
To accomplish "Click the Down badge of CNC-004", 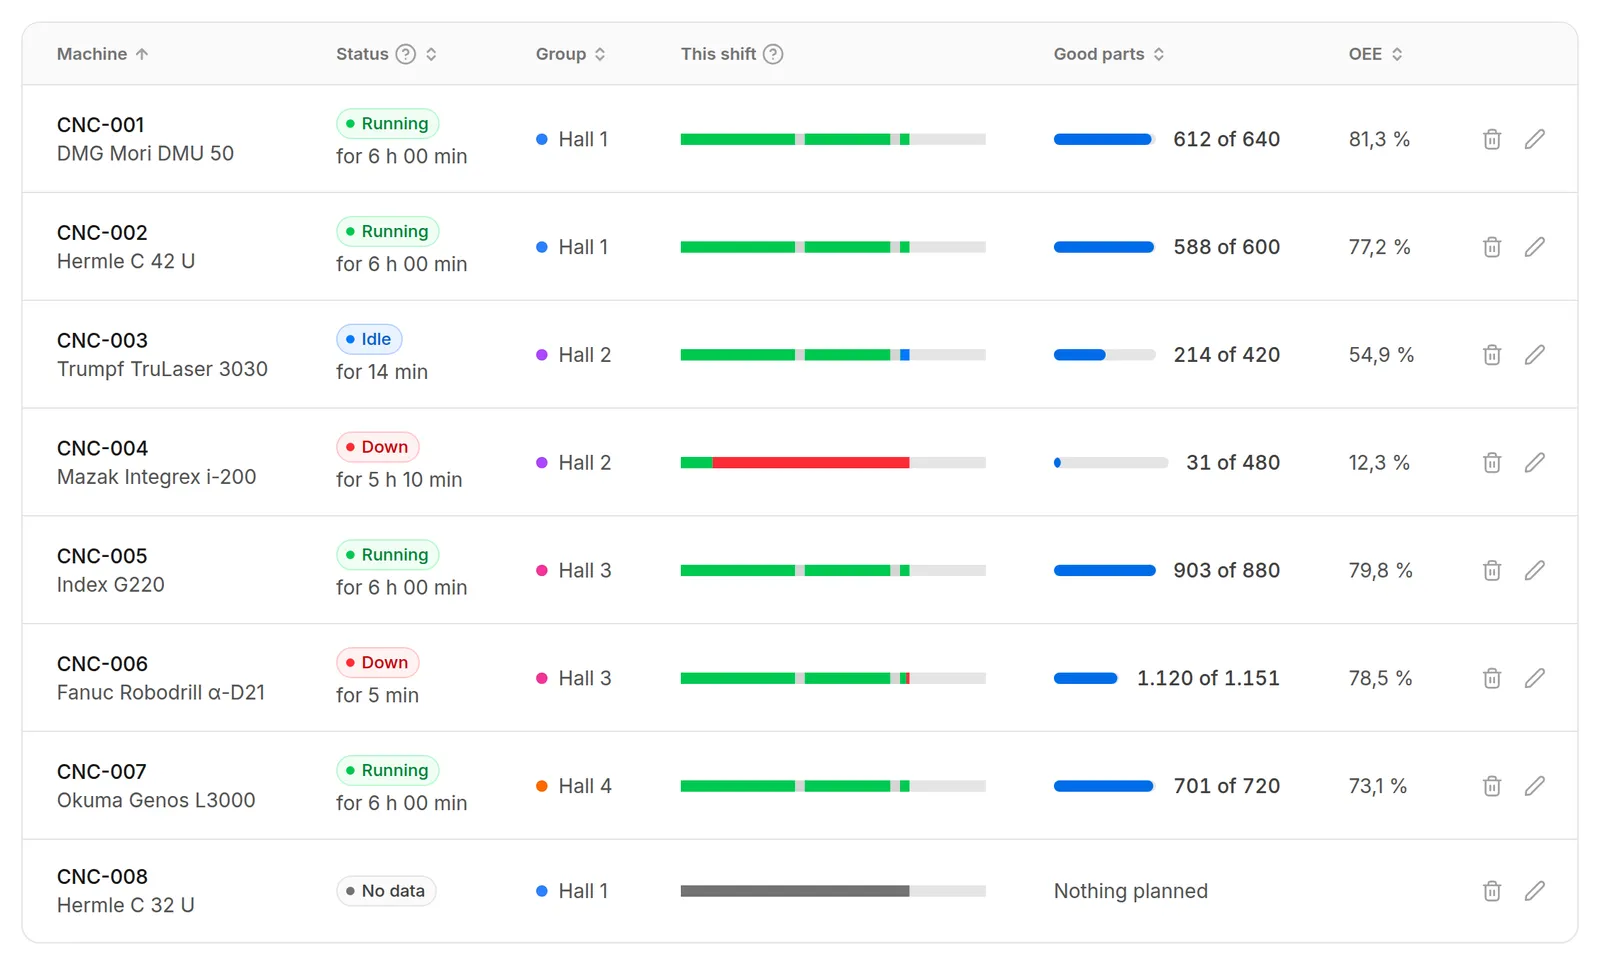I will pos(378,447).
